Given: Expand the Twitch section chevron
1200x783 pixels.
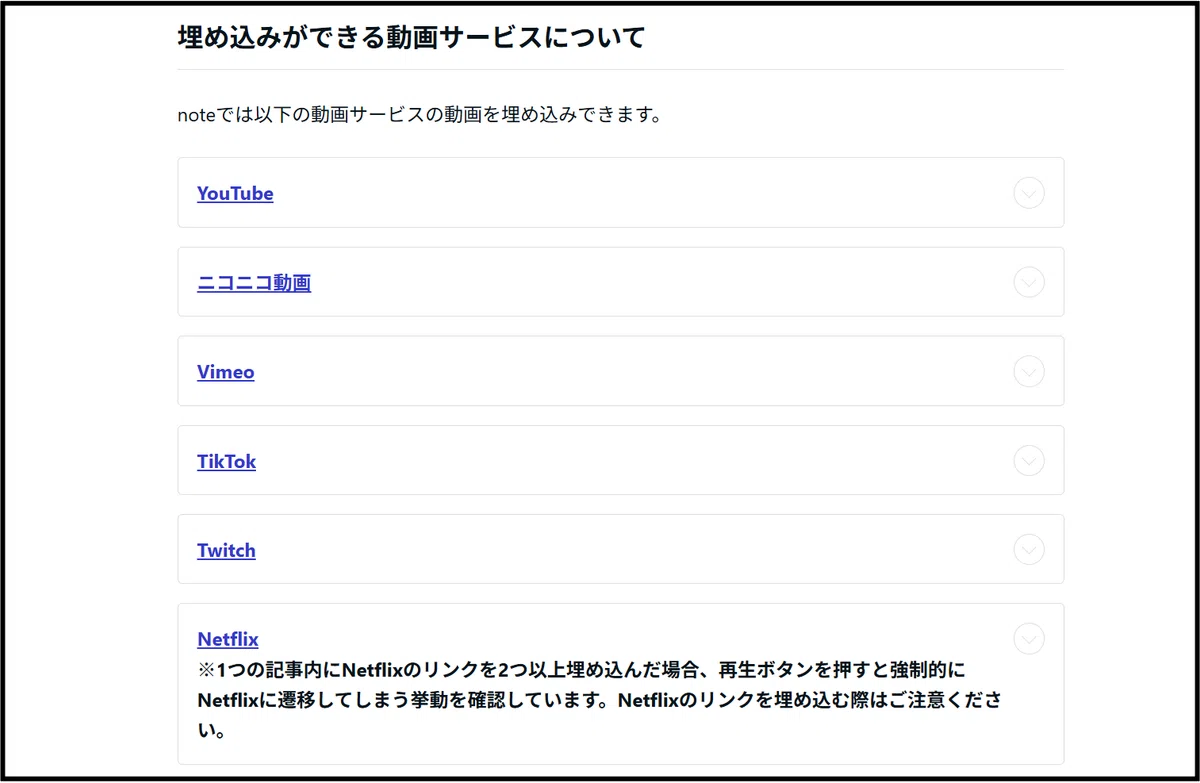Looking at the screenshot, I should (1029, 550).
